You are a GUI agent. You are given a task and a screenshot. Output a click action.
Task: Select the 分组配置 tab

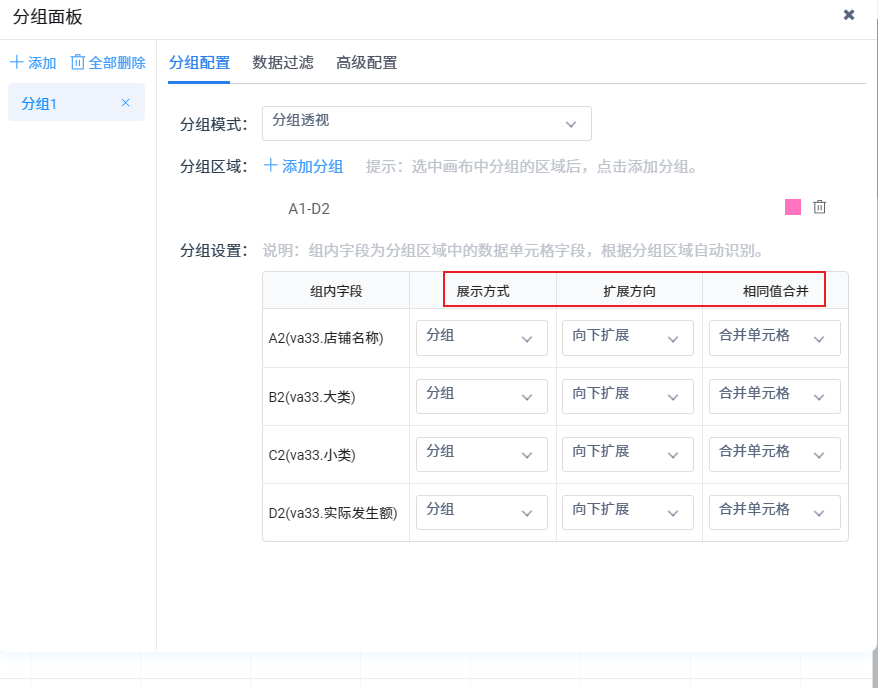pos(199,63)
